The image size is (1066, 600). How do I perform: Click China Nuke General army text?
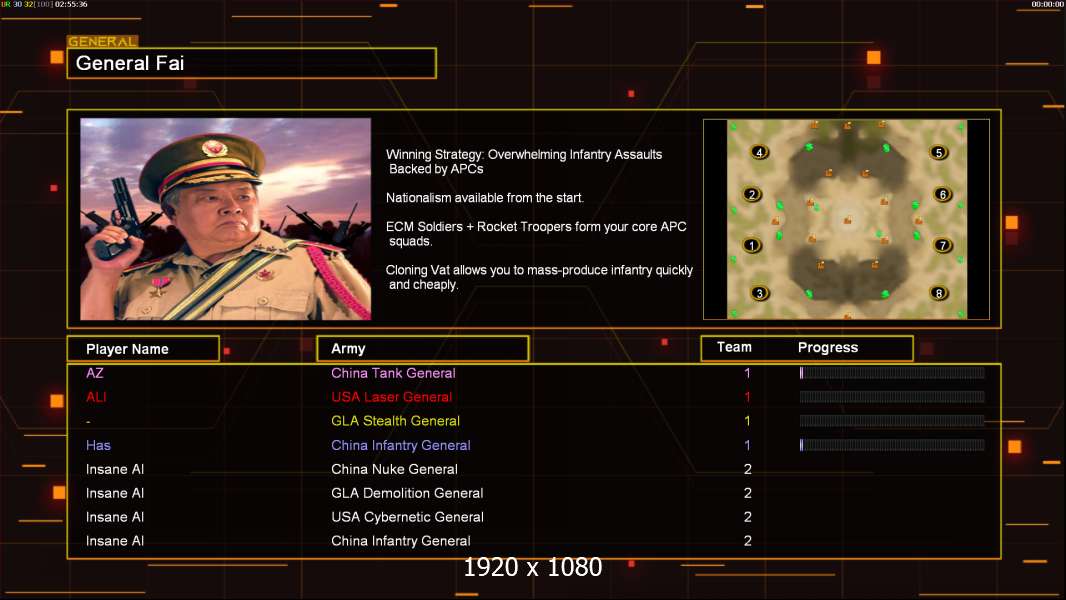click(394, 469)
